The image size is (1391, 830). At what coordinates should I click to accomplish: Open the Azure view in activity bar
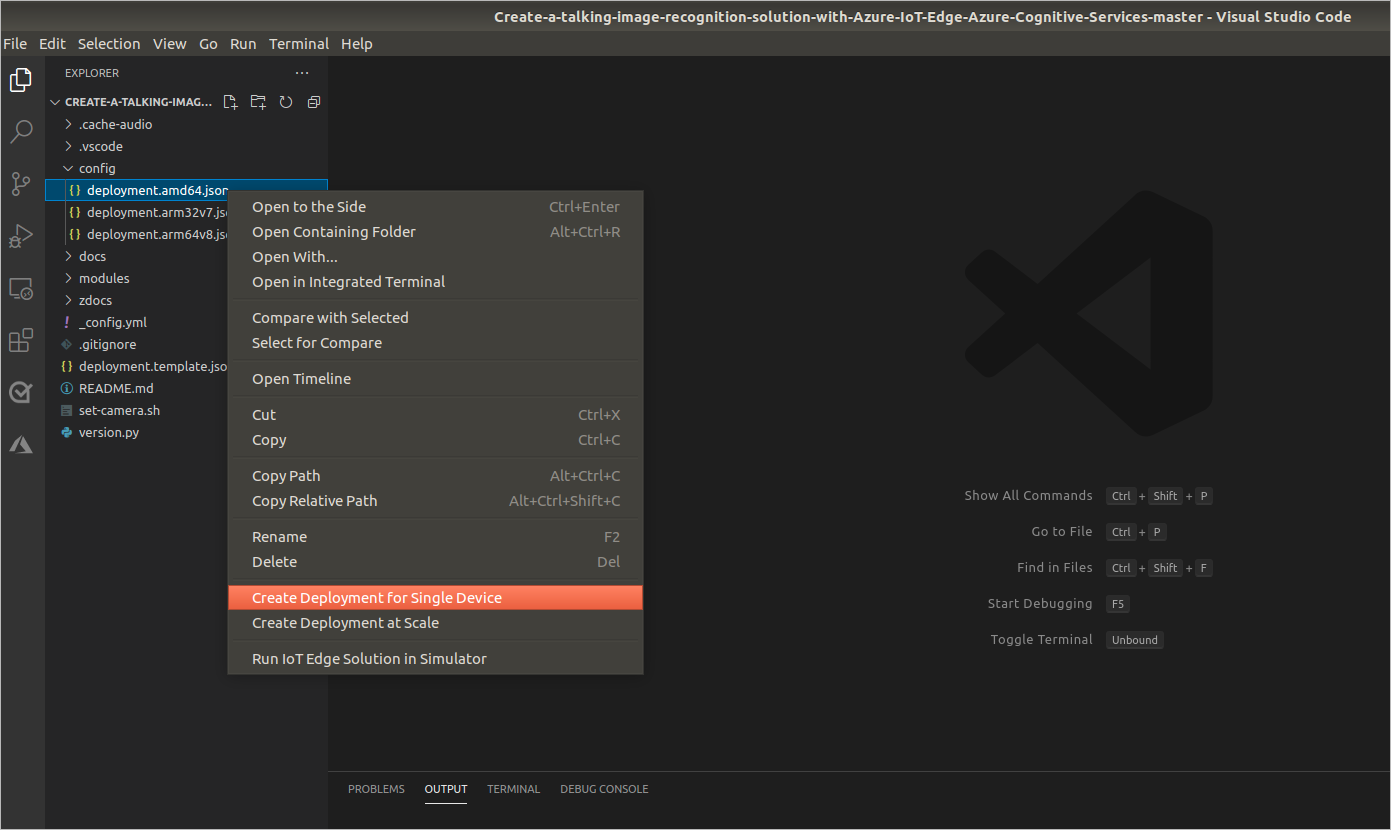pos(21,445)
